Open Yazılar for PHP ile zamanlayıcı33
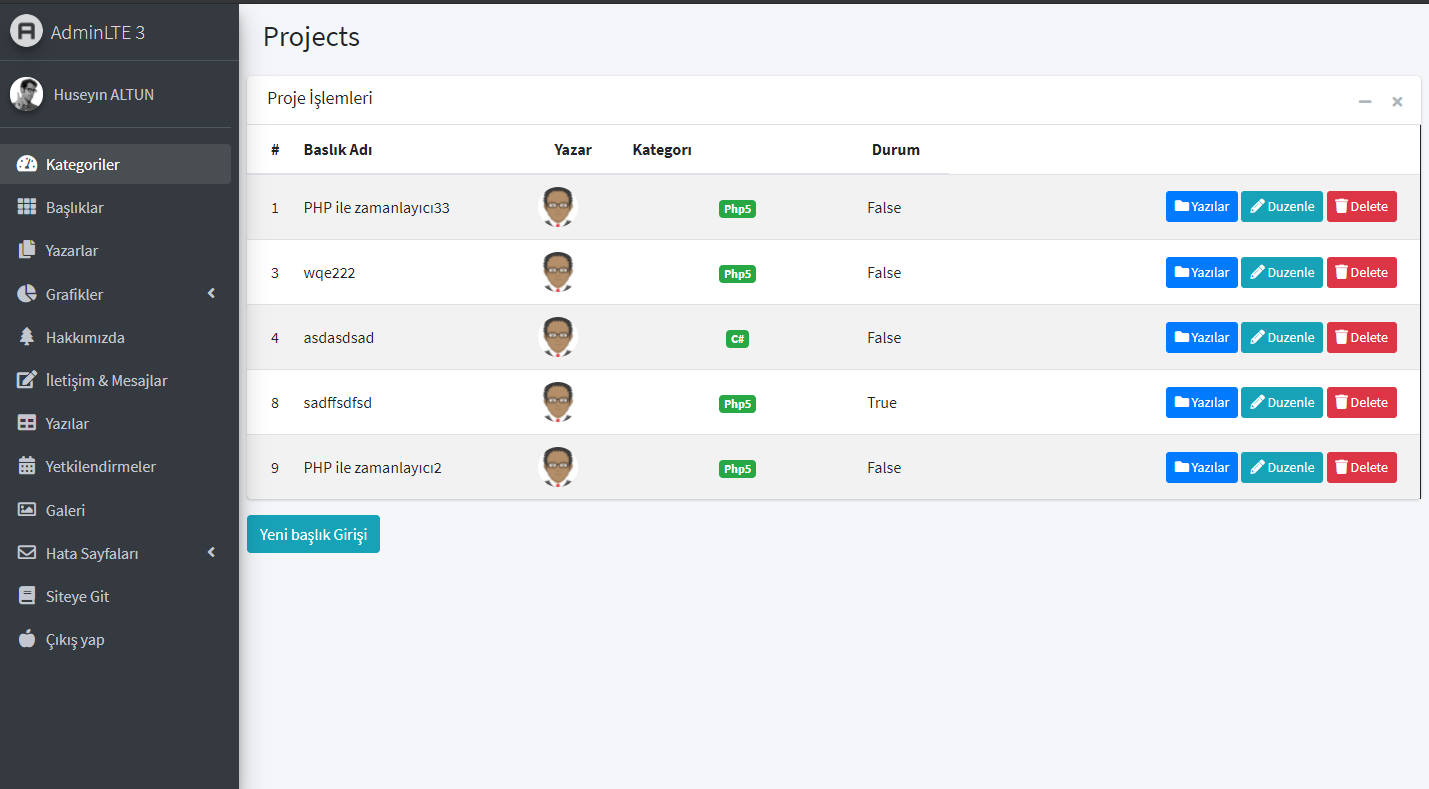The height and width of the screenshot is (789, 1429). pos(1201,206)
